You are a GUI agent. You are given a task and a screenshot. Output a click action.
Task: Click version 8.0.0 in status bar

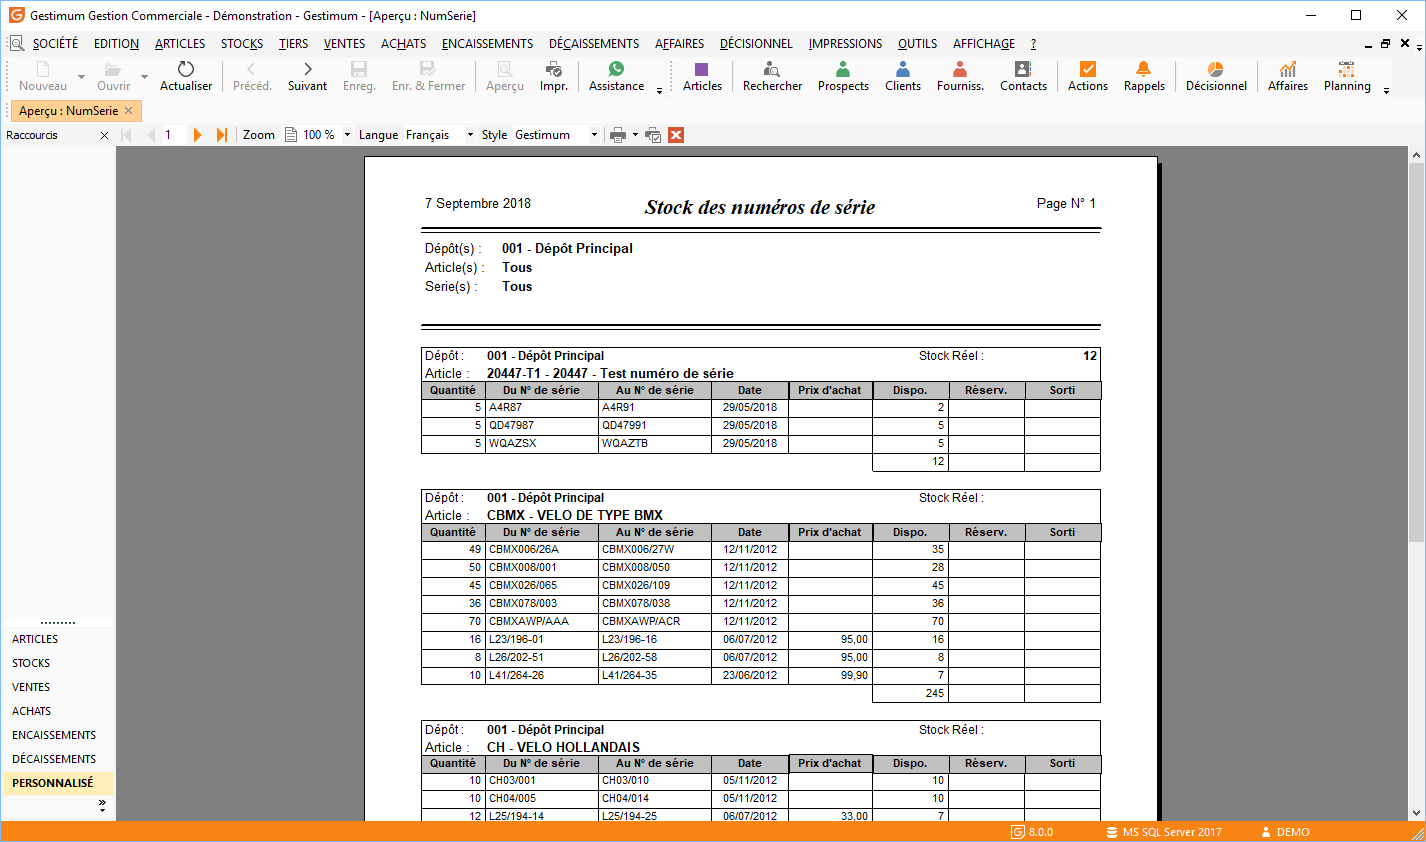click(1032, 832)
